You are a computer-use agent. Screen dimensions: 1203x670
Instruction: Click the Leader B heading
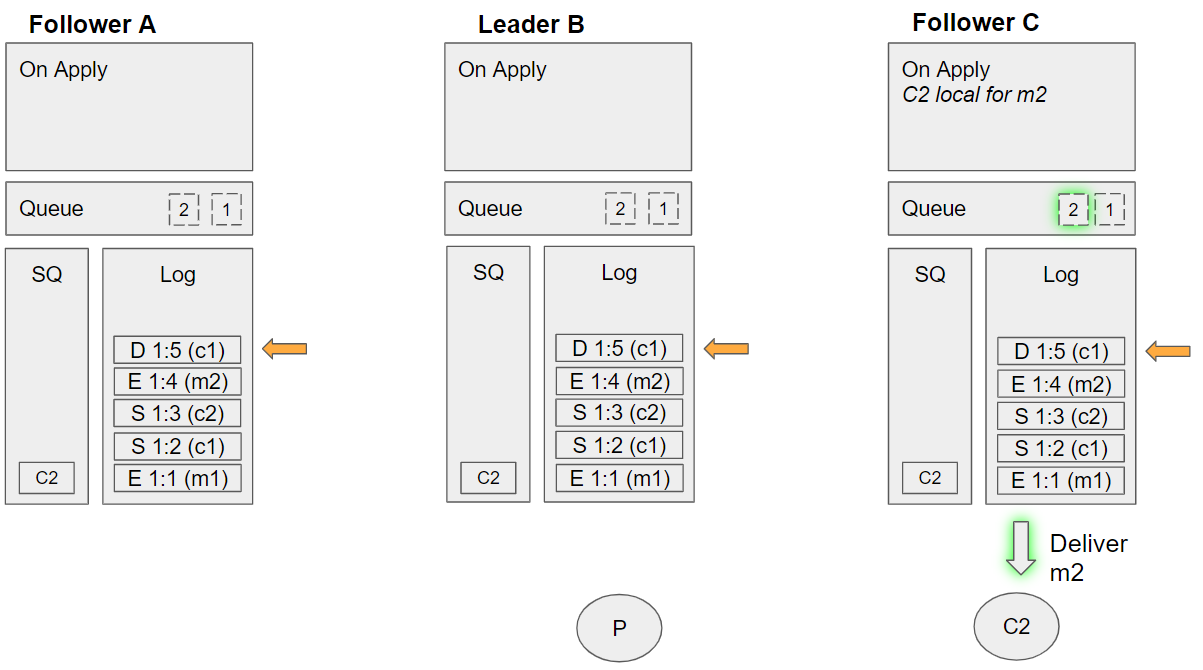point(531,25)
